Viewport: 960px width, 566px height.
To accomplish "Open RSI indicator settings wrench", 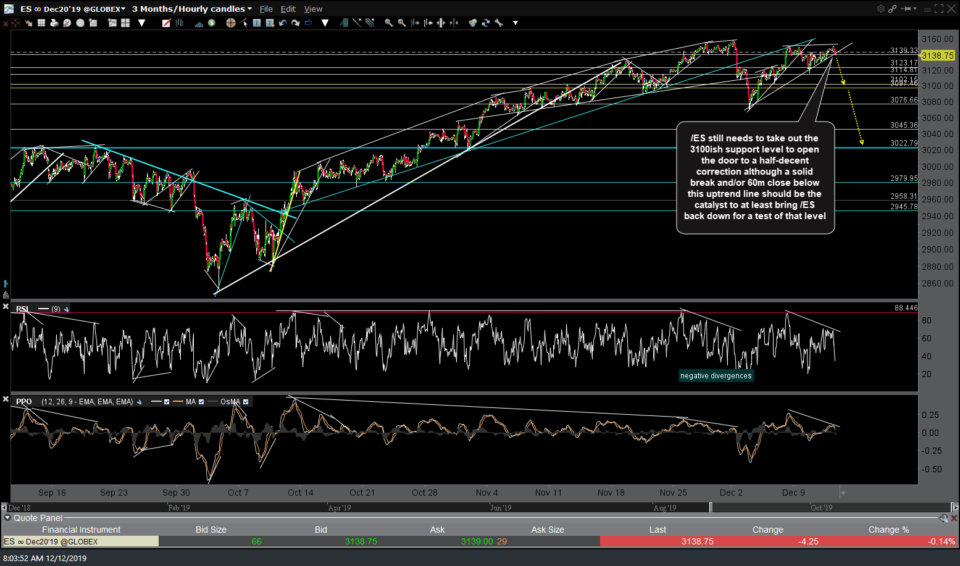I will pyautogui.click(x=66, y=309).
